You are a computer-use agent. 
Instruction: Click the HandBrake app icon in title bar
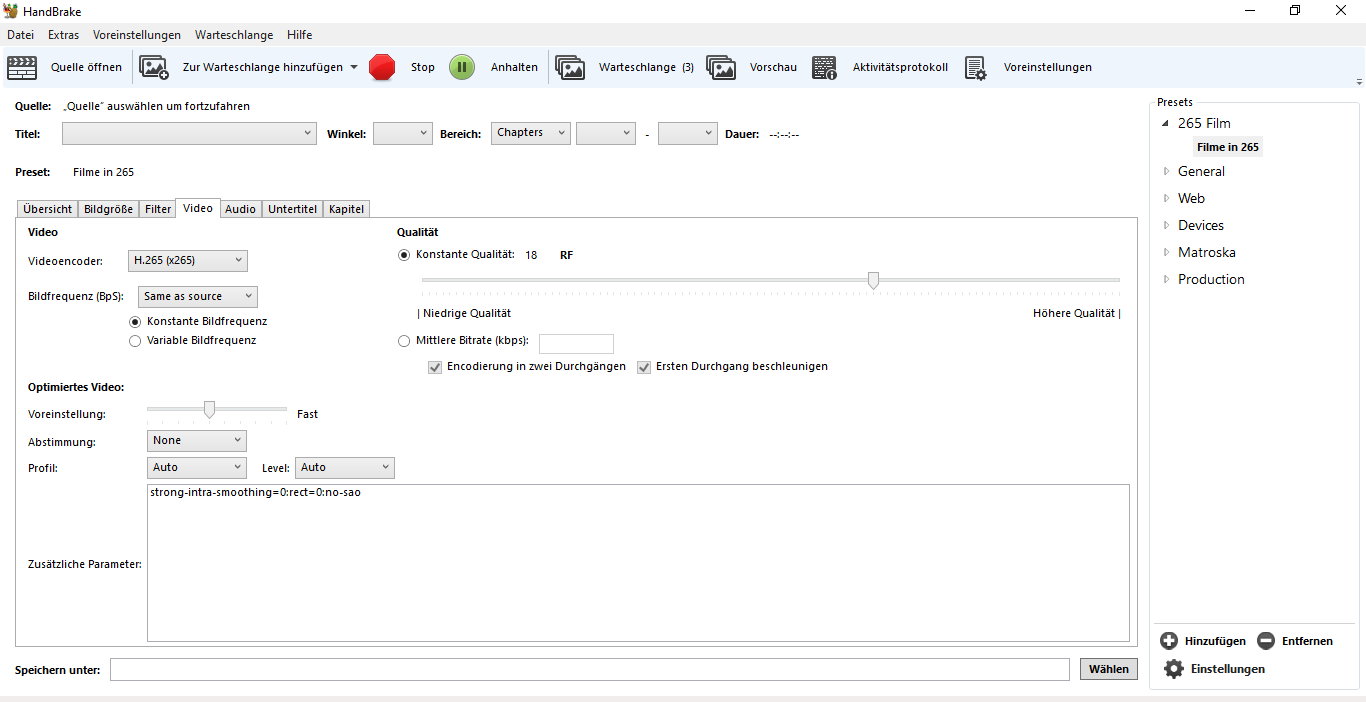[x=11, y=11]
